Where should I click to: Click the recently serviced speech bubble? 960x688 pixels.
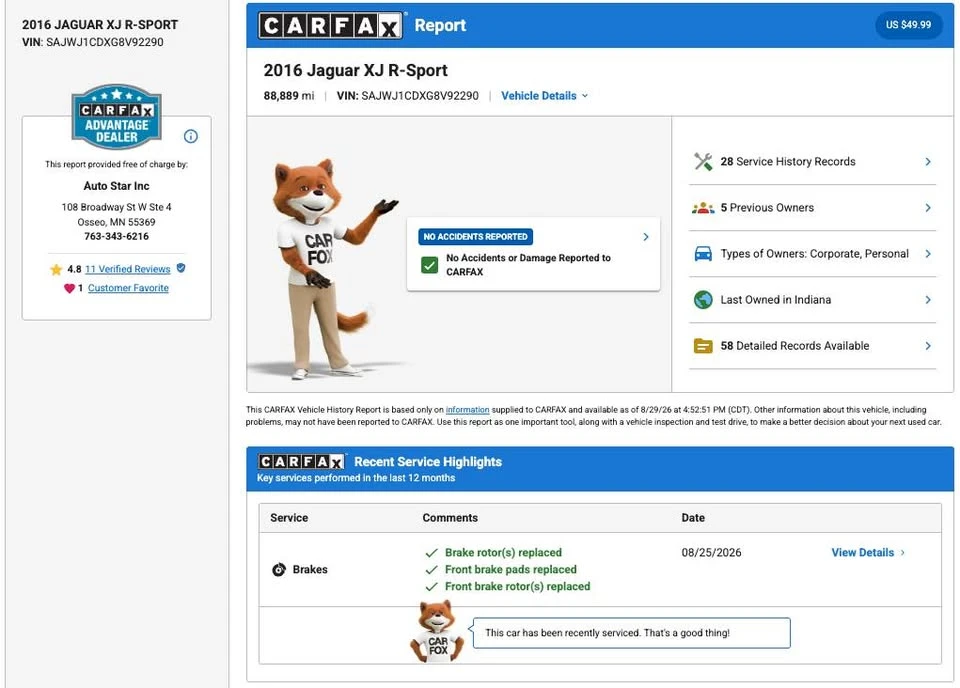[x=631, y=633]
